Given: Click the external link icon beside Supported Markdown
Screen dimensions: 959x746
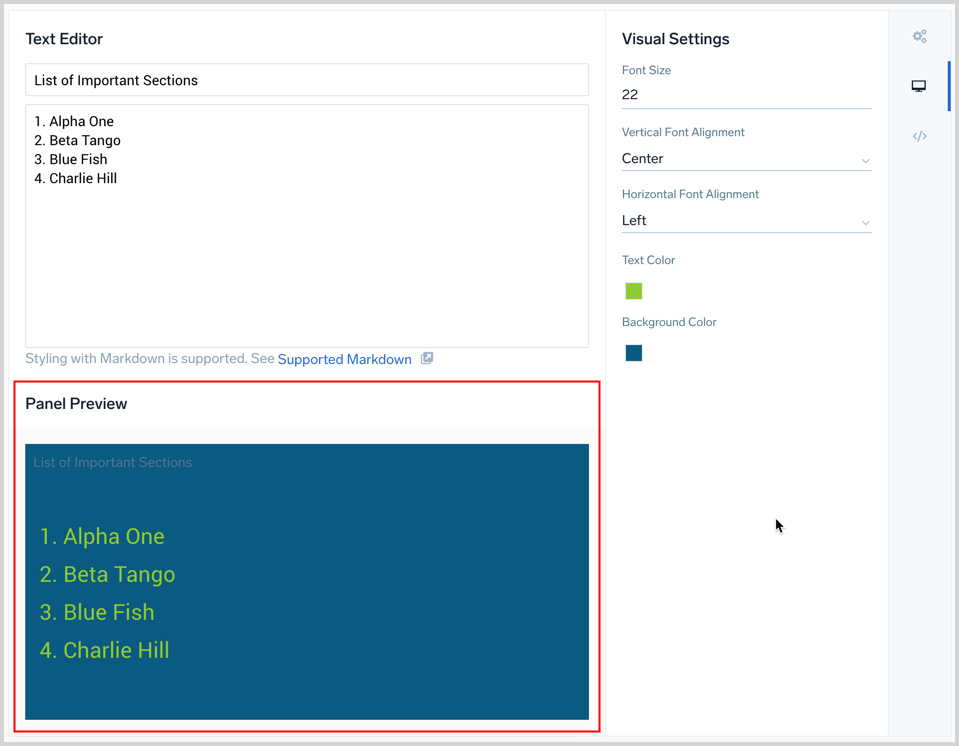Looking at the screenshot, I should coord(427,358).
